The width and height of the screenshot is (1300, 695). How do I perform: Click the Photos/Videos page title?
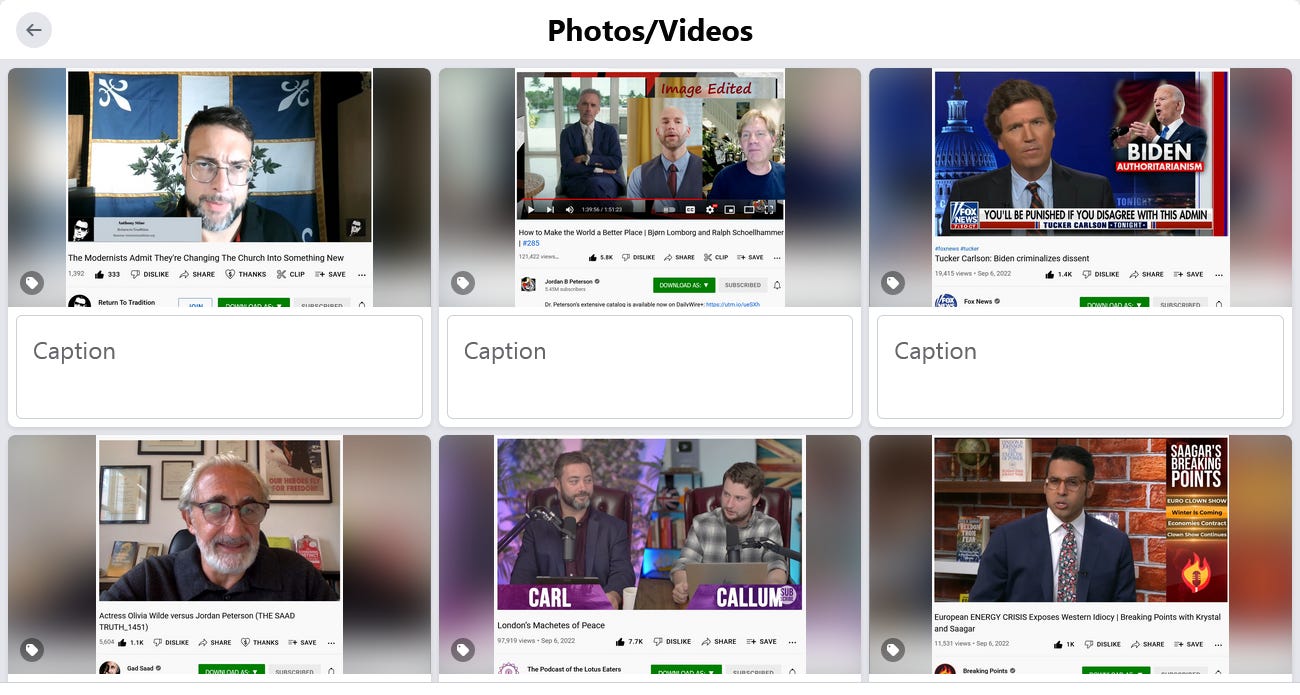coord(650,31)
